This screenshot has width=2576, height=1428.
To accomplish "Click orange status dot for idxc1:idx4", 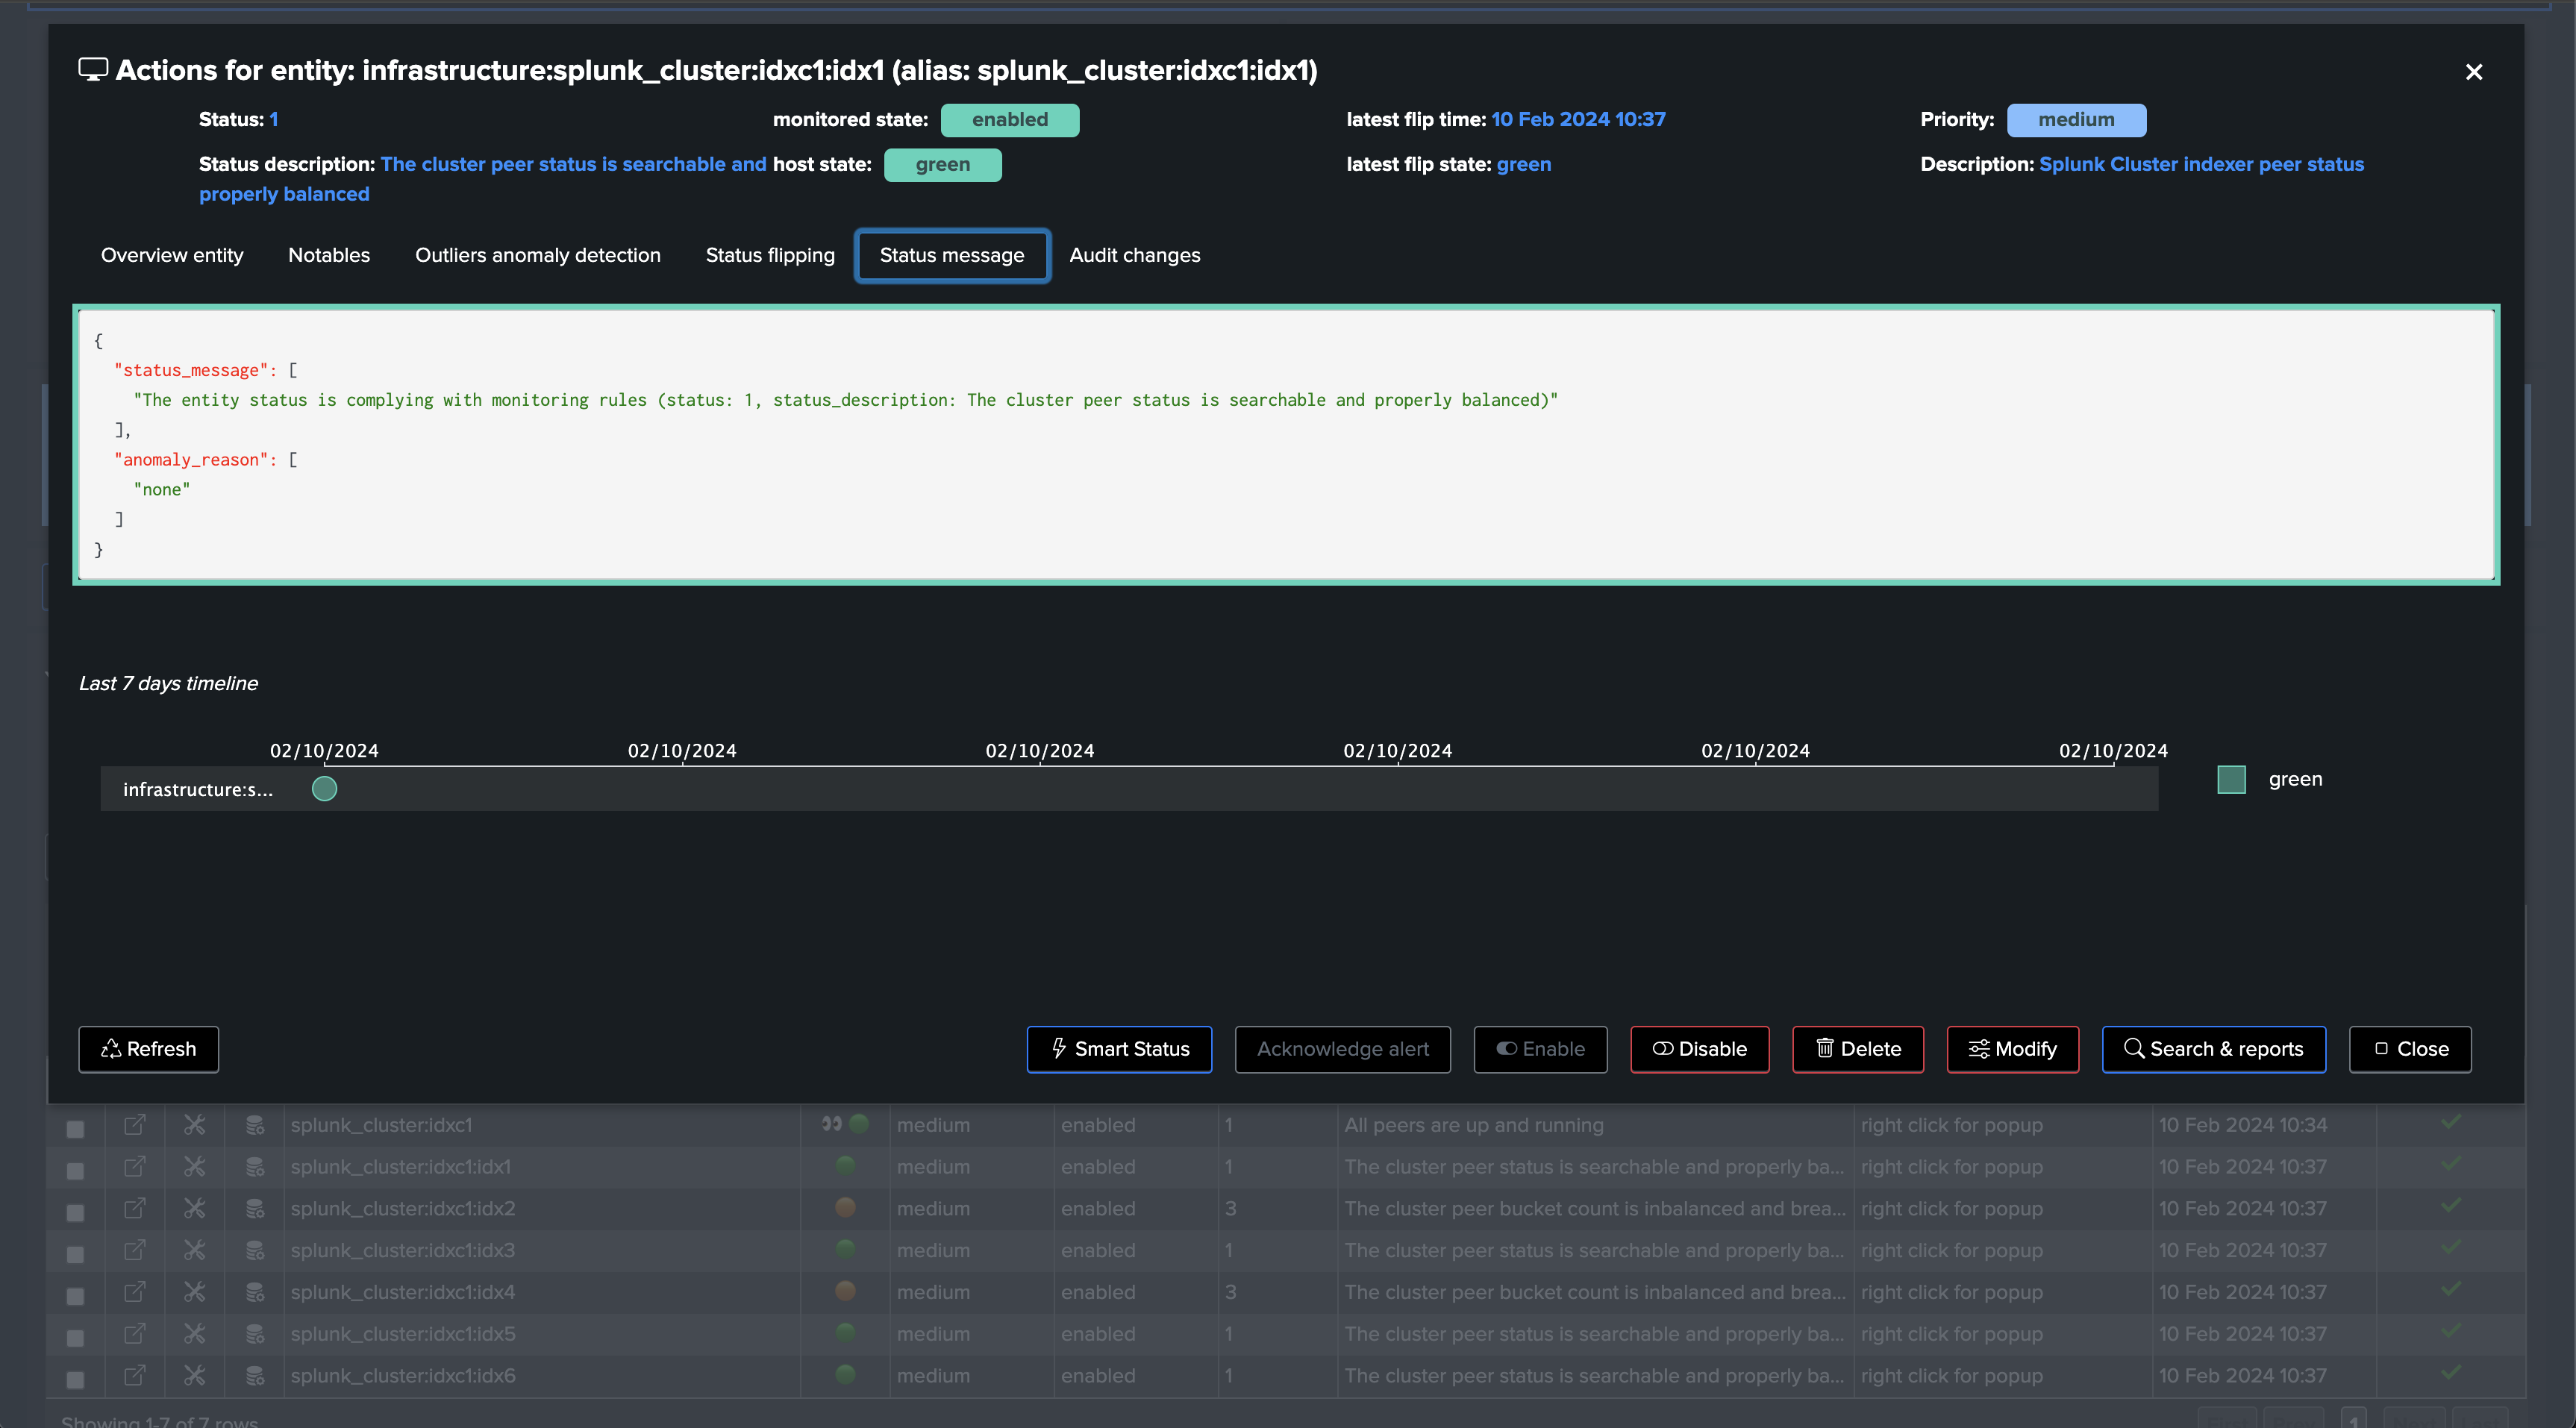I will pyautogui.click(x=845, y=1290).
